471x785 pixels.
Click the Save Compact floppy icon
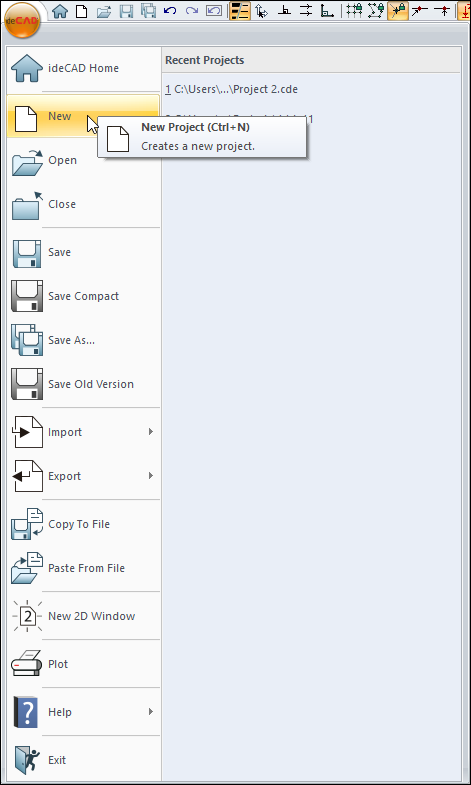pos(27,296)
